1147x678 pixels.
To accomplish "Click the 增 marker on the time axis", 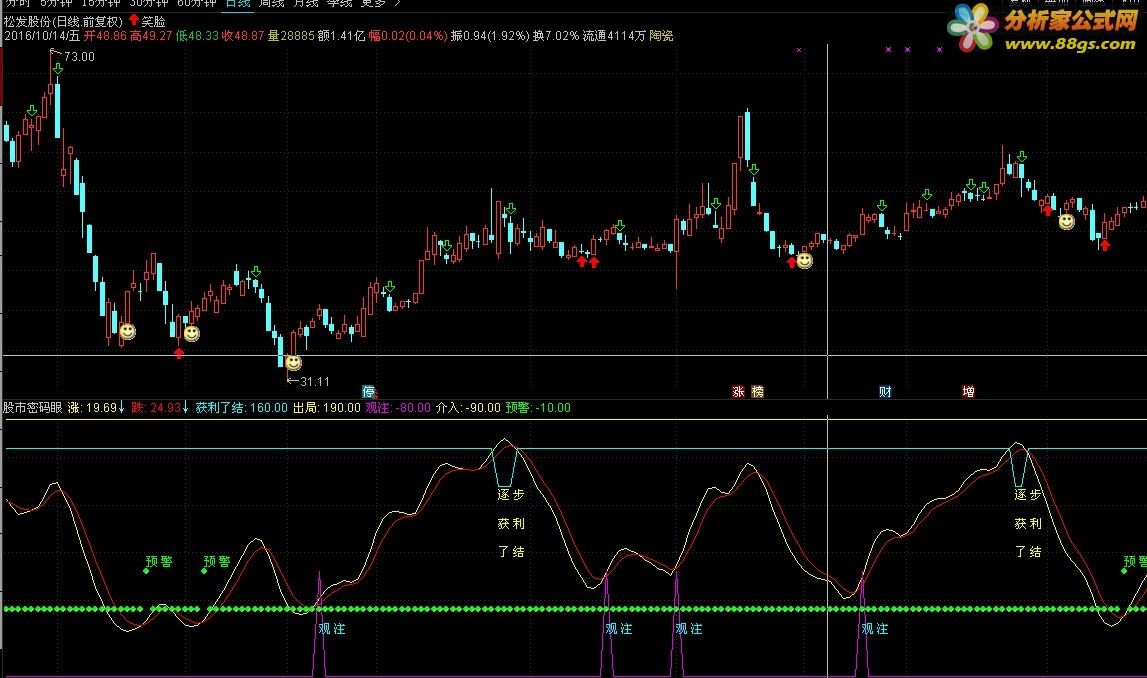I will pos(969,392).
